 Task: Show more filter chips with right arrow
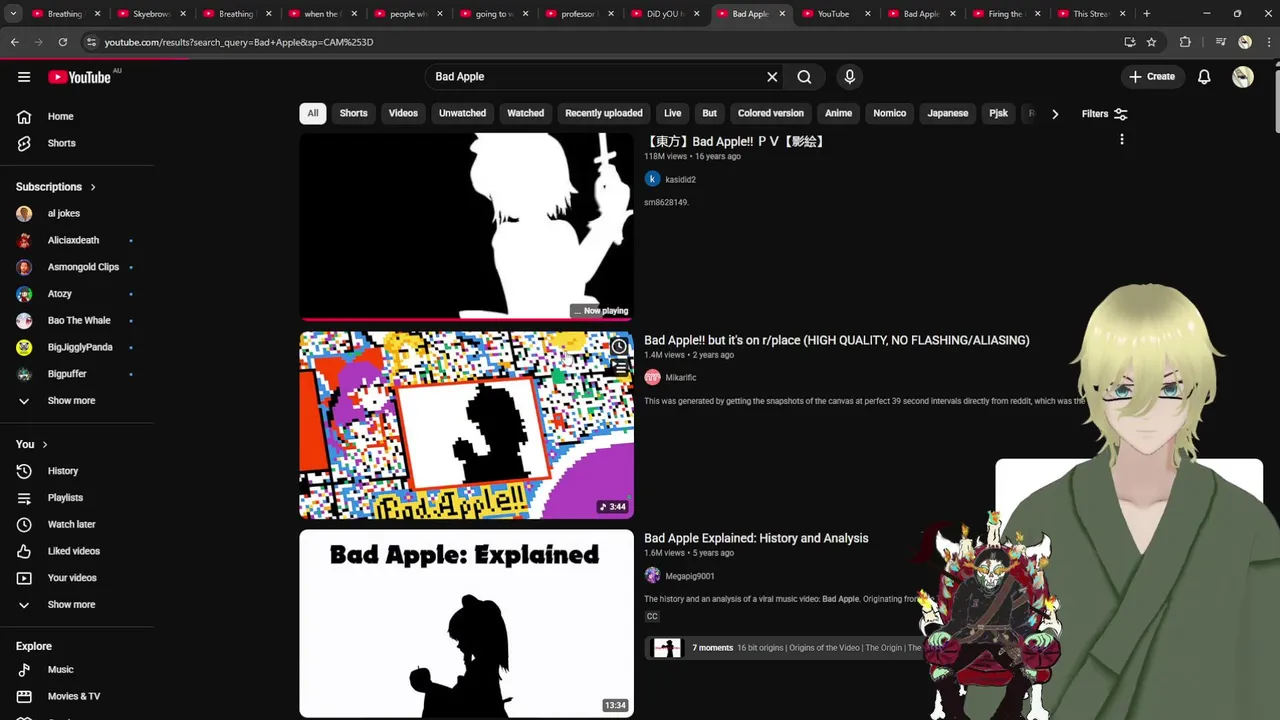point(1055,114)
